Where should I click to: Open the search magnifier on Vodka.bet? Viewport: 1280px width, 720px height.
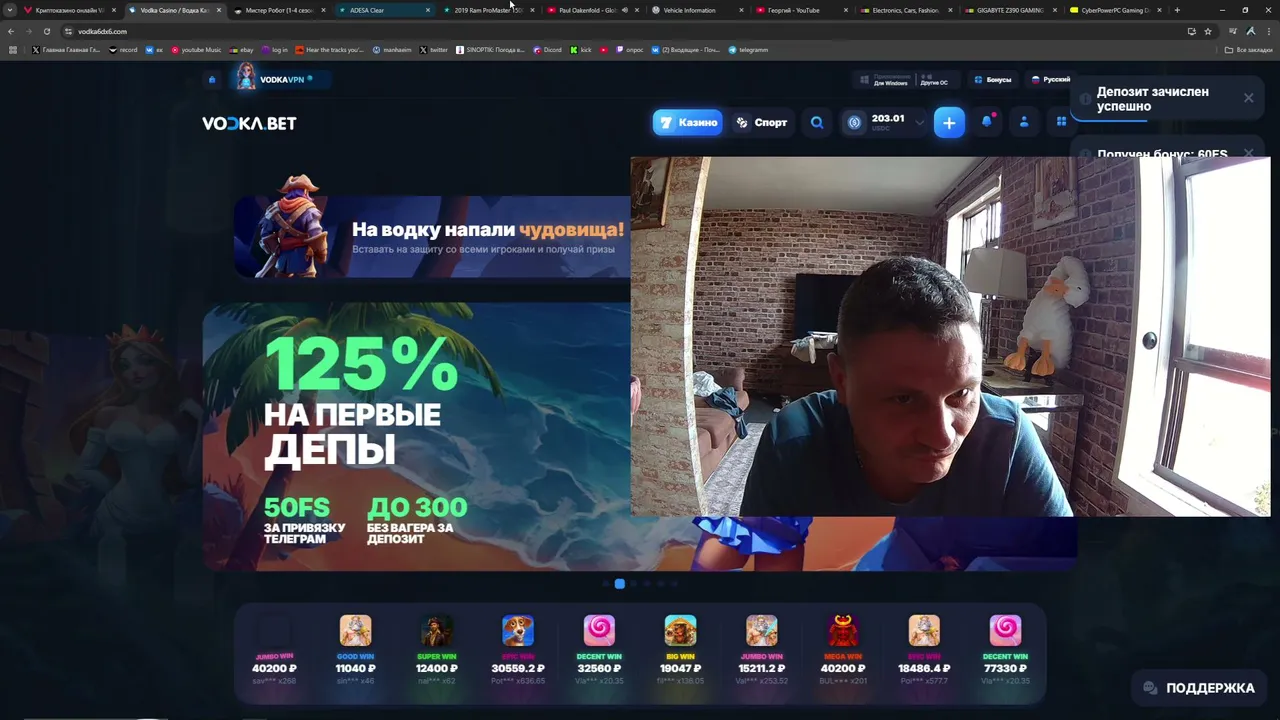point(817,123)
